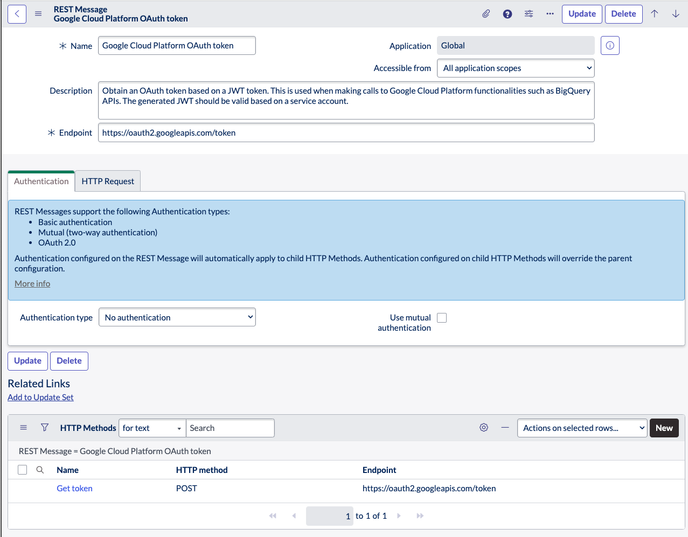Switch to the HTTP Request tab
This screenshot has height=537, width=688.
[x=108, y=181]
